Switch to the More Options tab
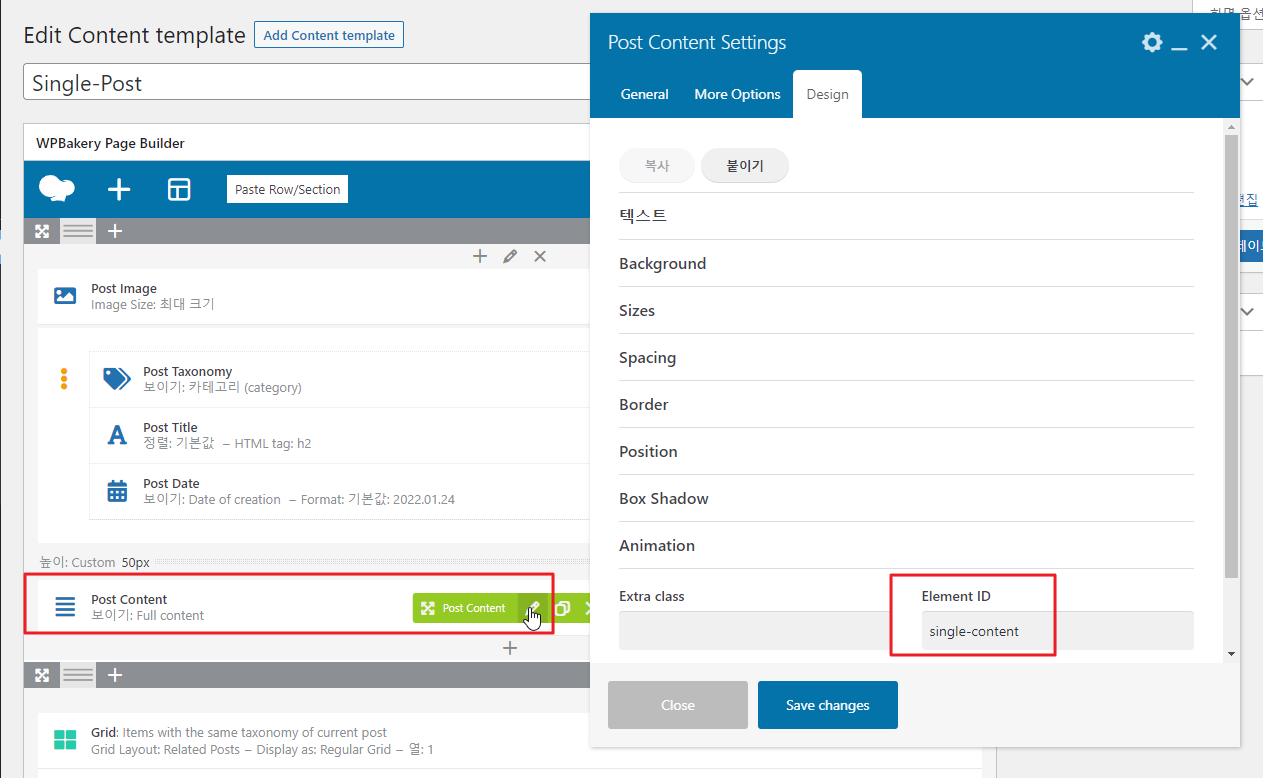 pyautogui.click(x=738, y=94)
